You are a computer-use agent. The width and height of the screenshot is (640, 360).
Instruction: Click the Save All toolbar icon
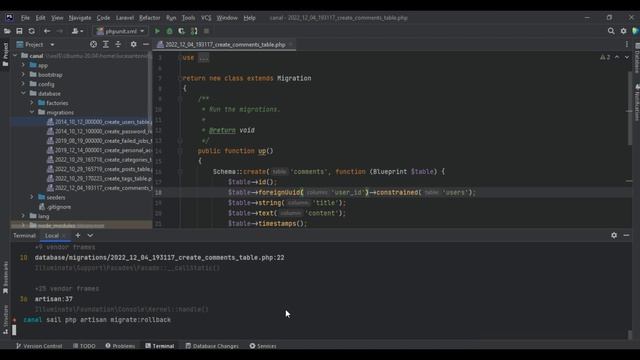pyautogui.click(x=19, y=31)
